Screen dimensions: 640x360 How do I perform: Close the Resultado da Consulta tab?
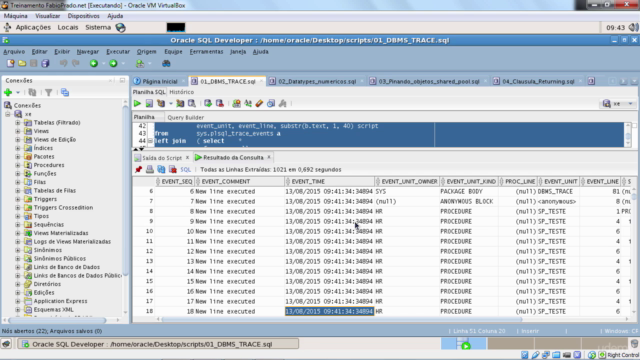pyautogui.click(x=269, y=157)
